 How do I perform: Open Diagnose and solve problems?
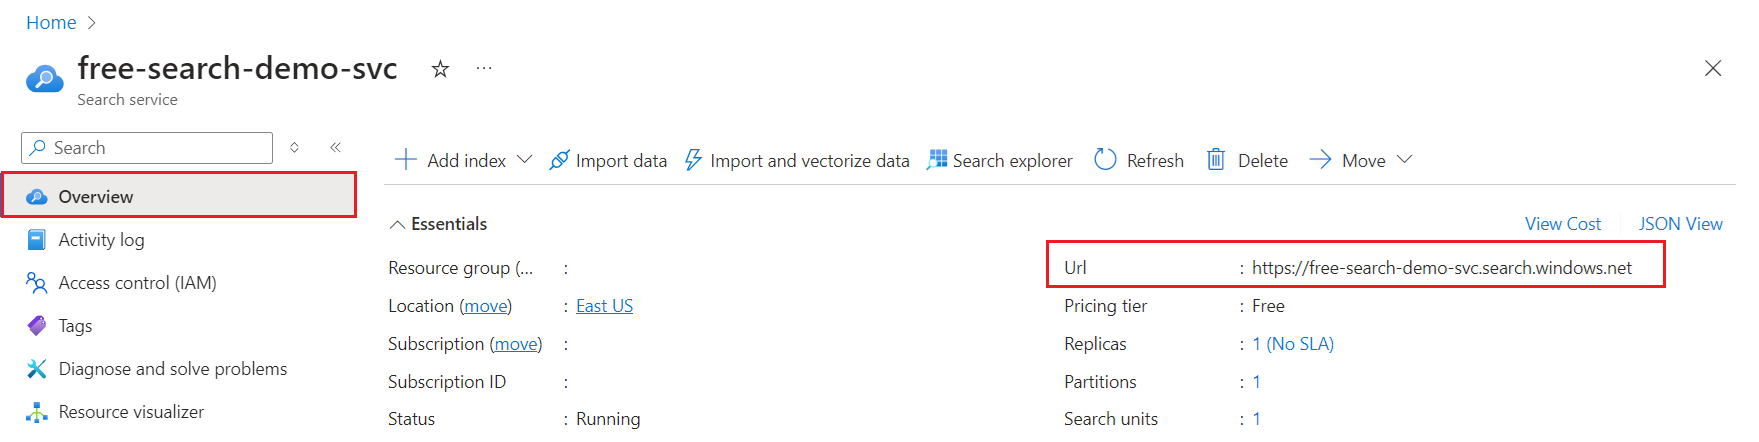click(172, 369)
